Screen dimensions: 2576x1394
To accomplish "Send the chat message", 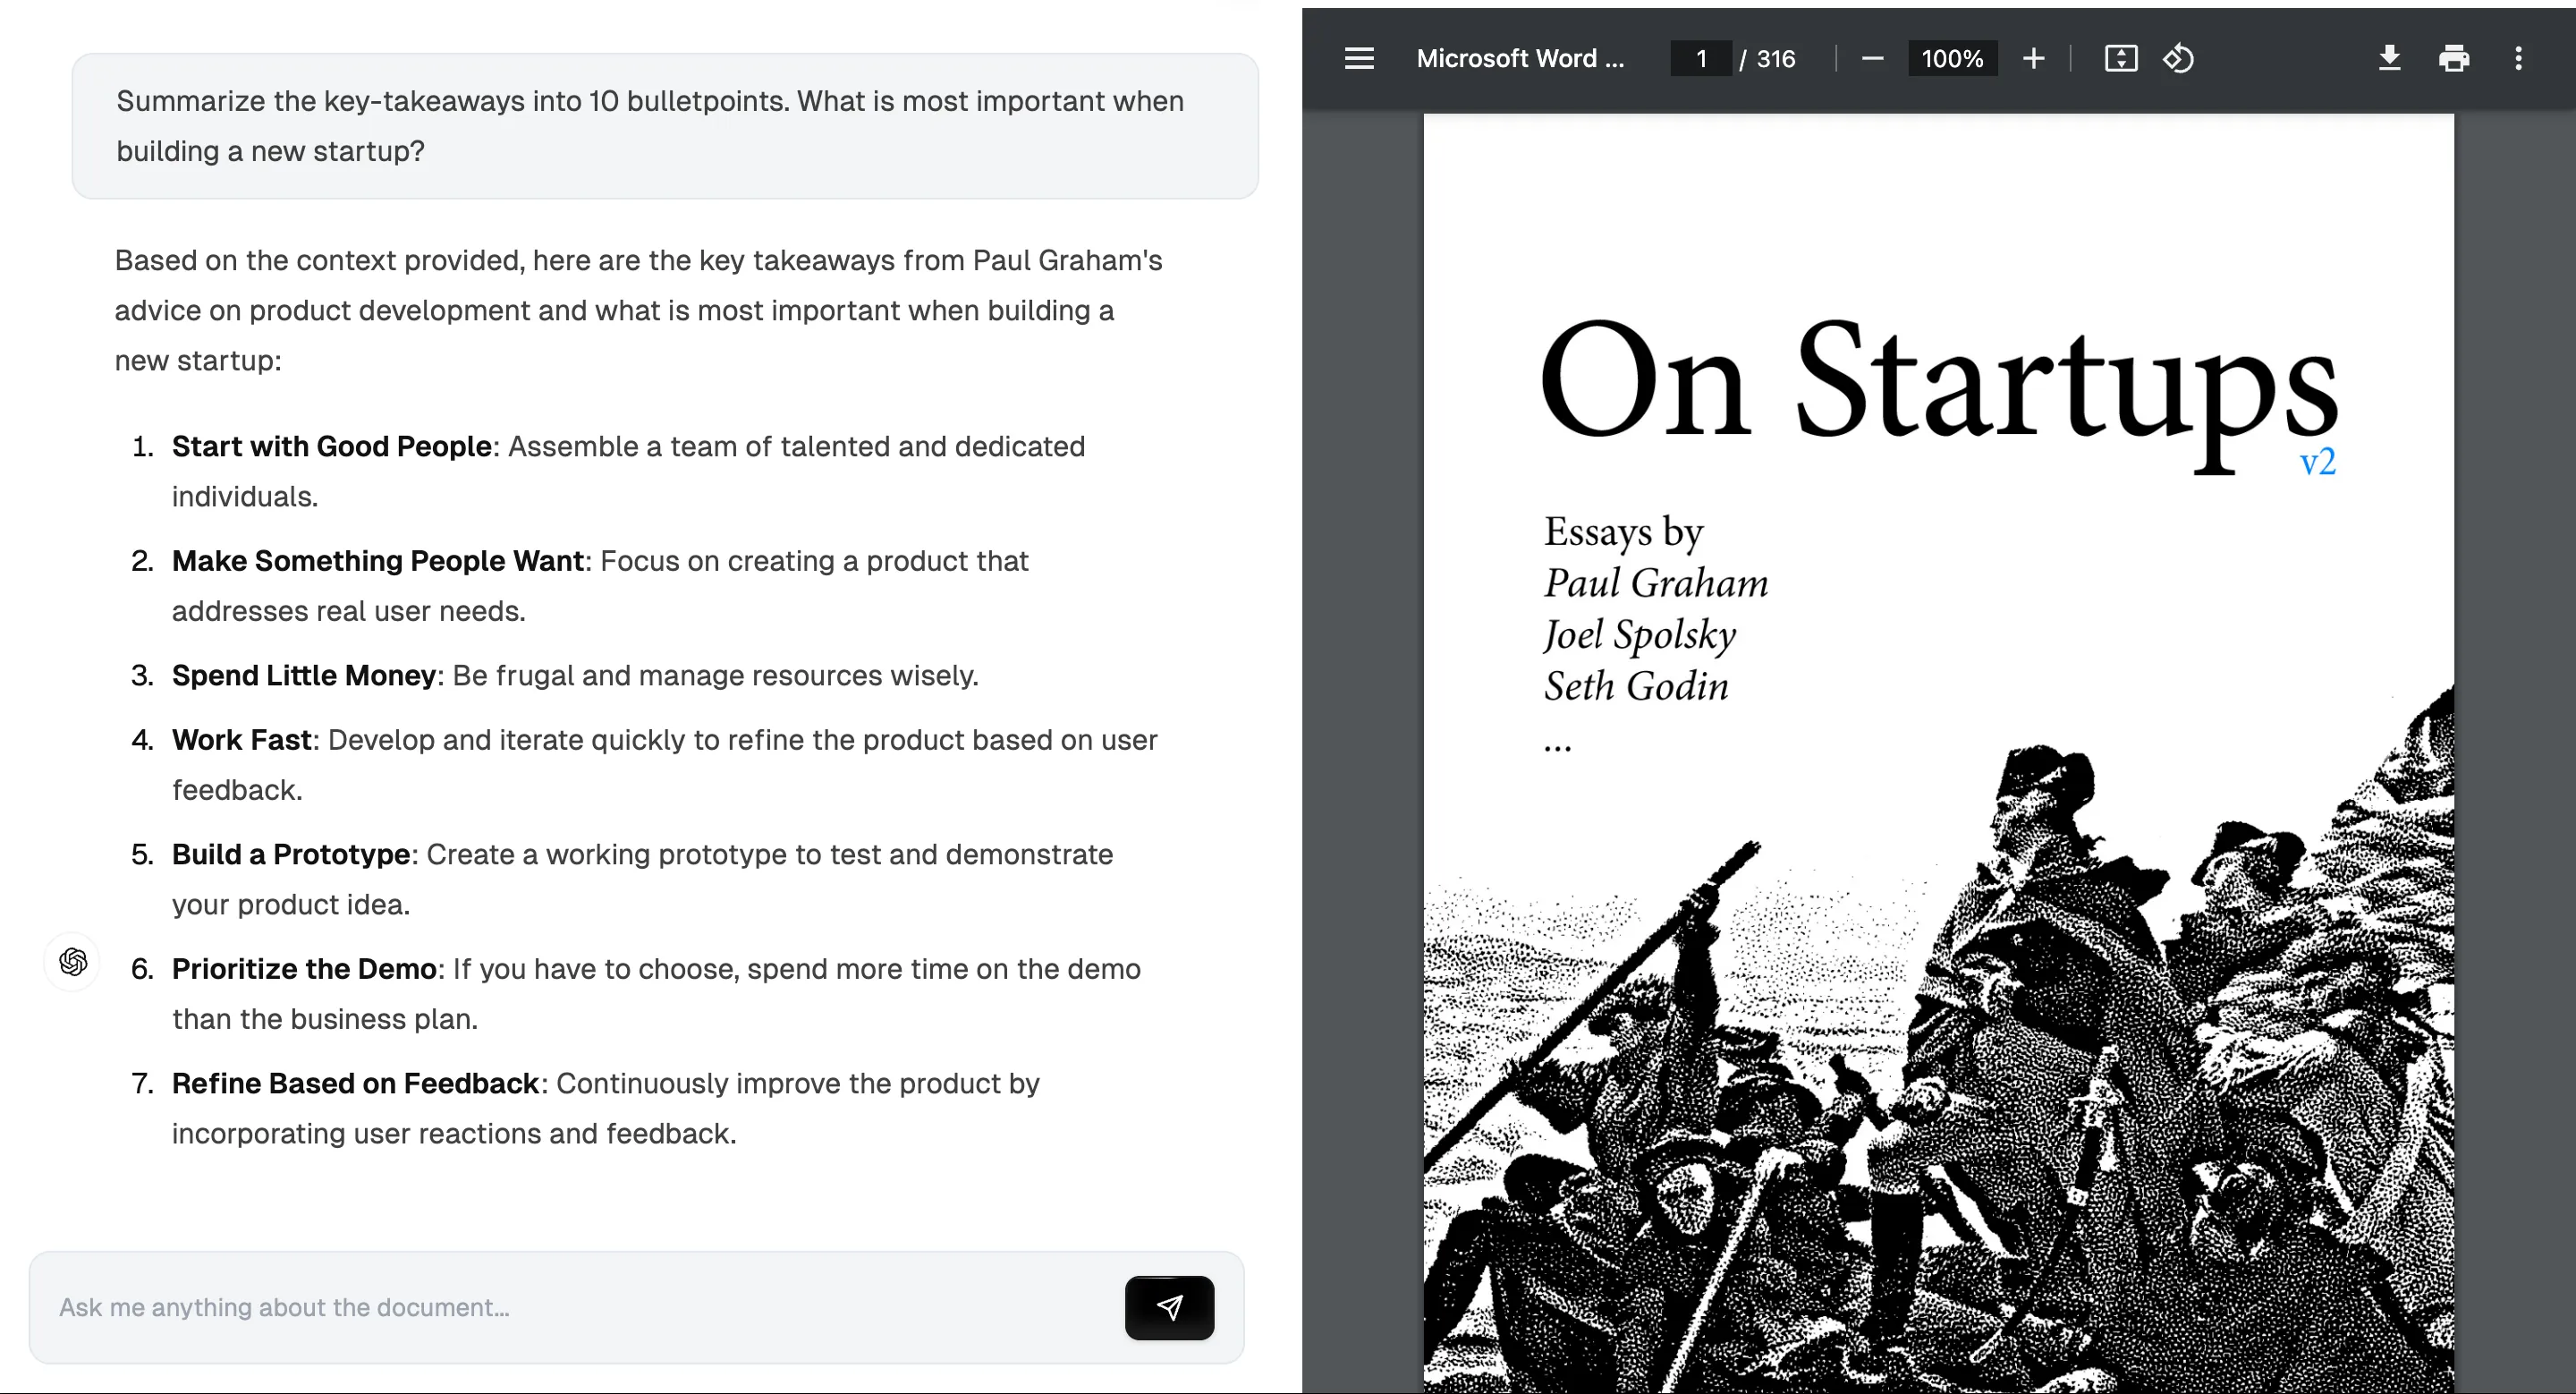I will click(1168, 1307).
